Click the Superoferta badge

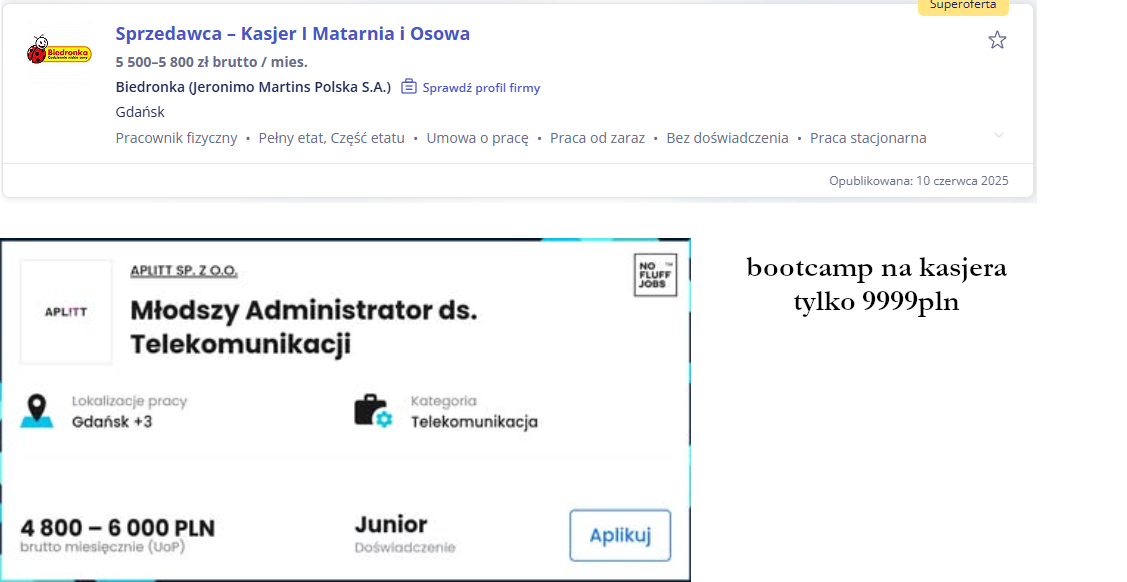(963, 6)
